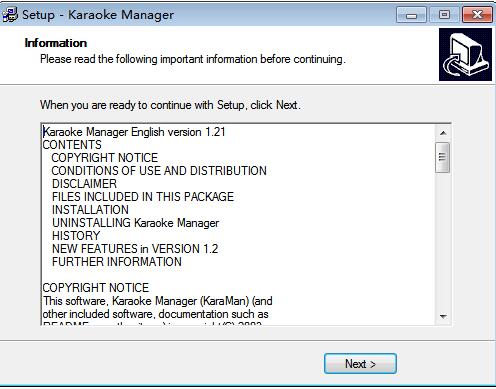Click the installer computer image at top right
This screenshot has height=389, width=496.
[x=465, y=54]
